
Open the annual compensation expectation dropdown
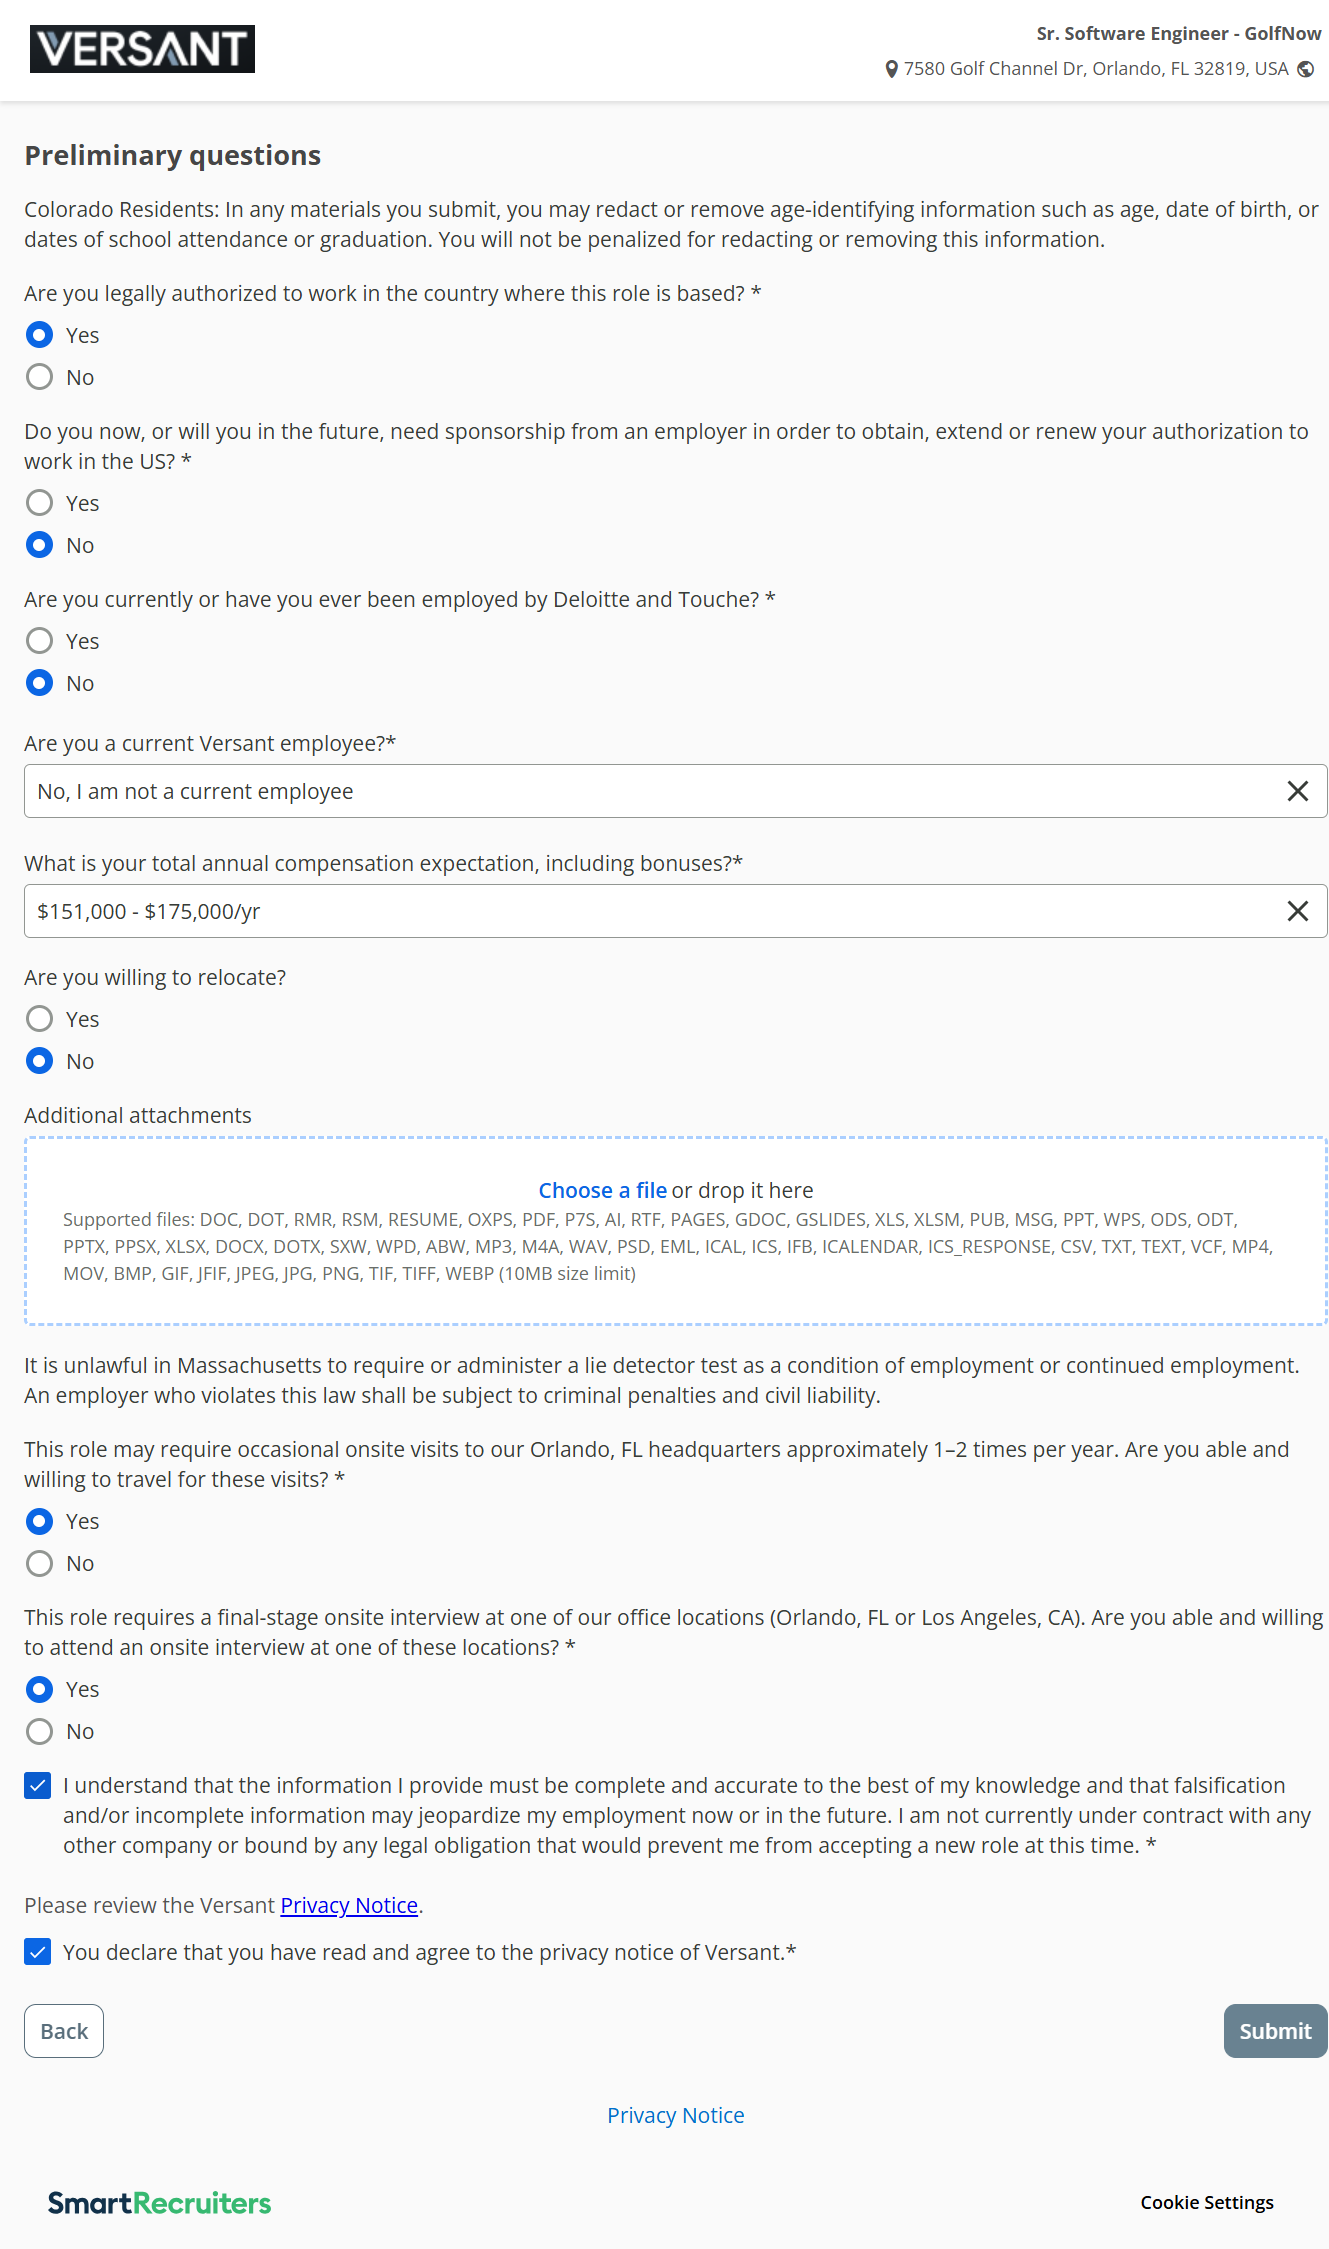click(x=650, y=911)
